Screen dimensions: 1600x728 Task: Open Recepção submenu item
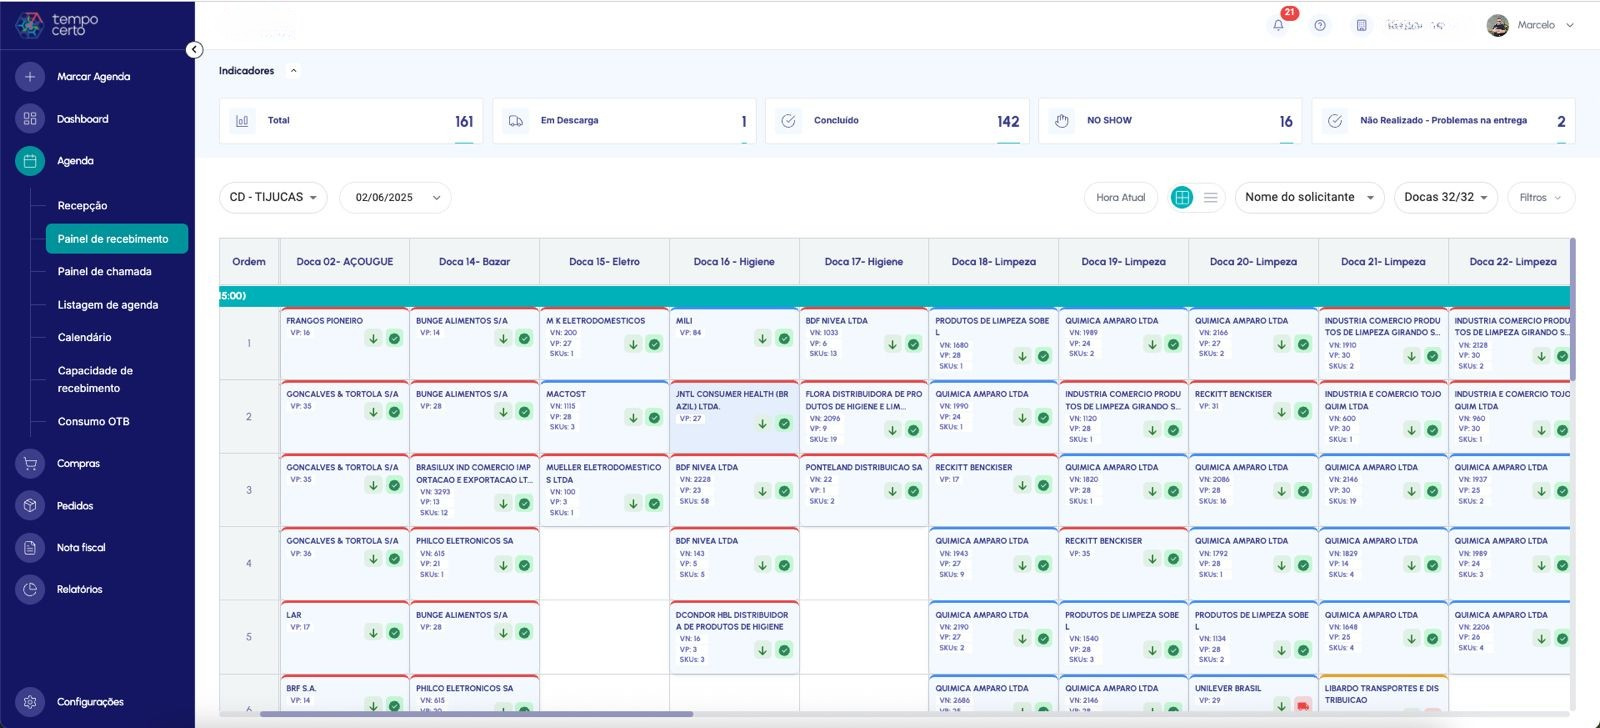[x=82, y=206]
